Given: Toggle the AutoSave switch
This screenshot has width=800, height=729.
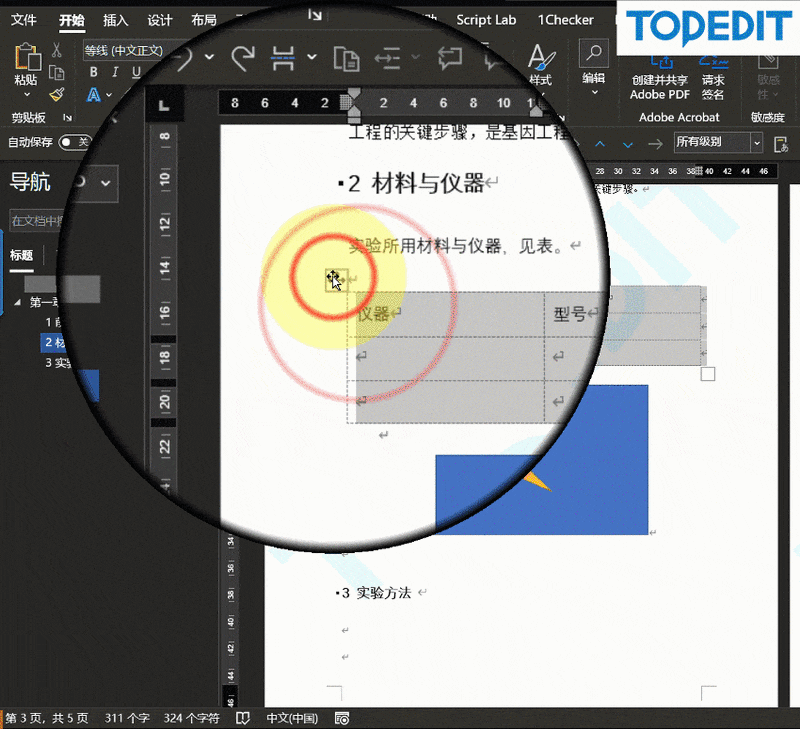Looking at the screenshot, I should (75, 142).
